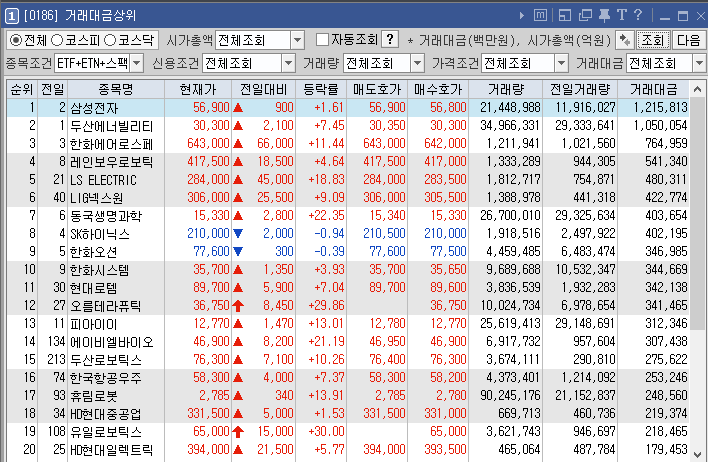
Task: Open the 거래량 filter dropdown
Action: click(x=417, y=63)
